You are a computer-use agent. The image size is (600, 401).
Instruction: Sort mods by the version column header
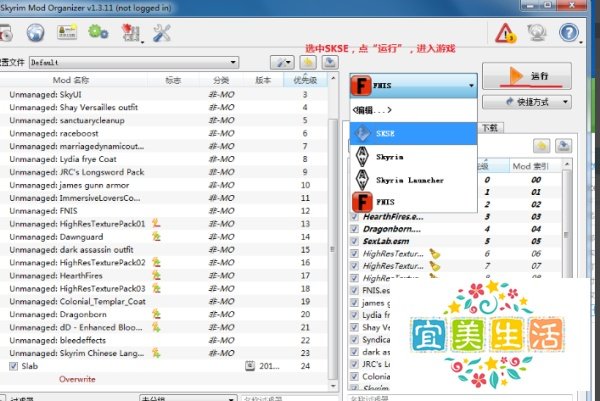263,80
